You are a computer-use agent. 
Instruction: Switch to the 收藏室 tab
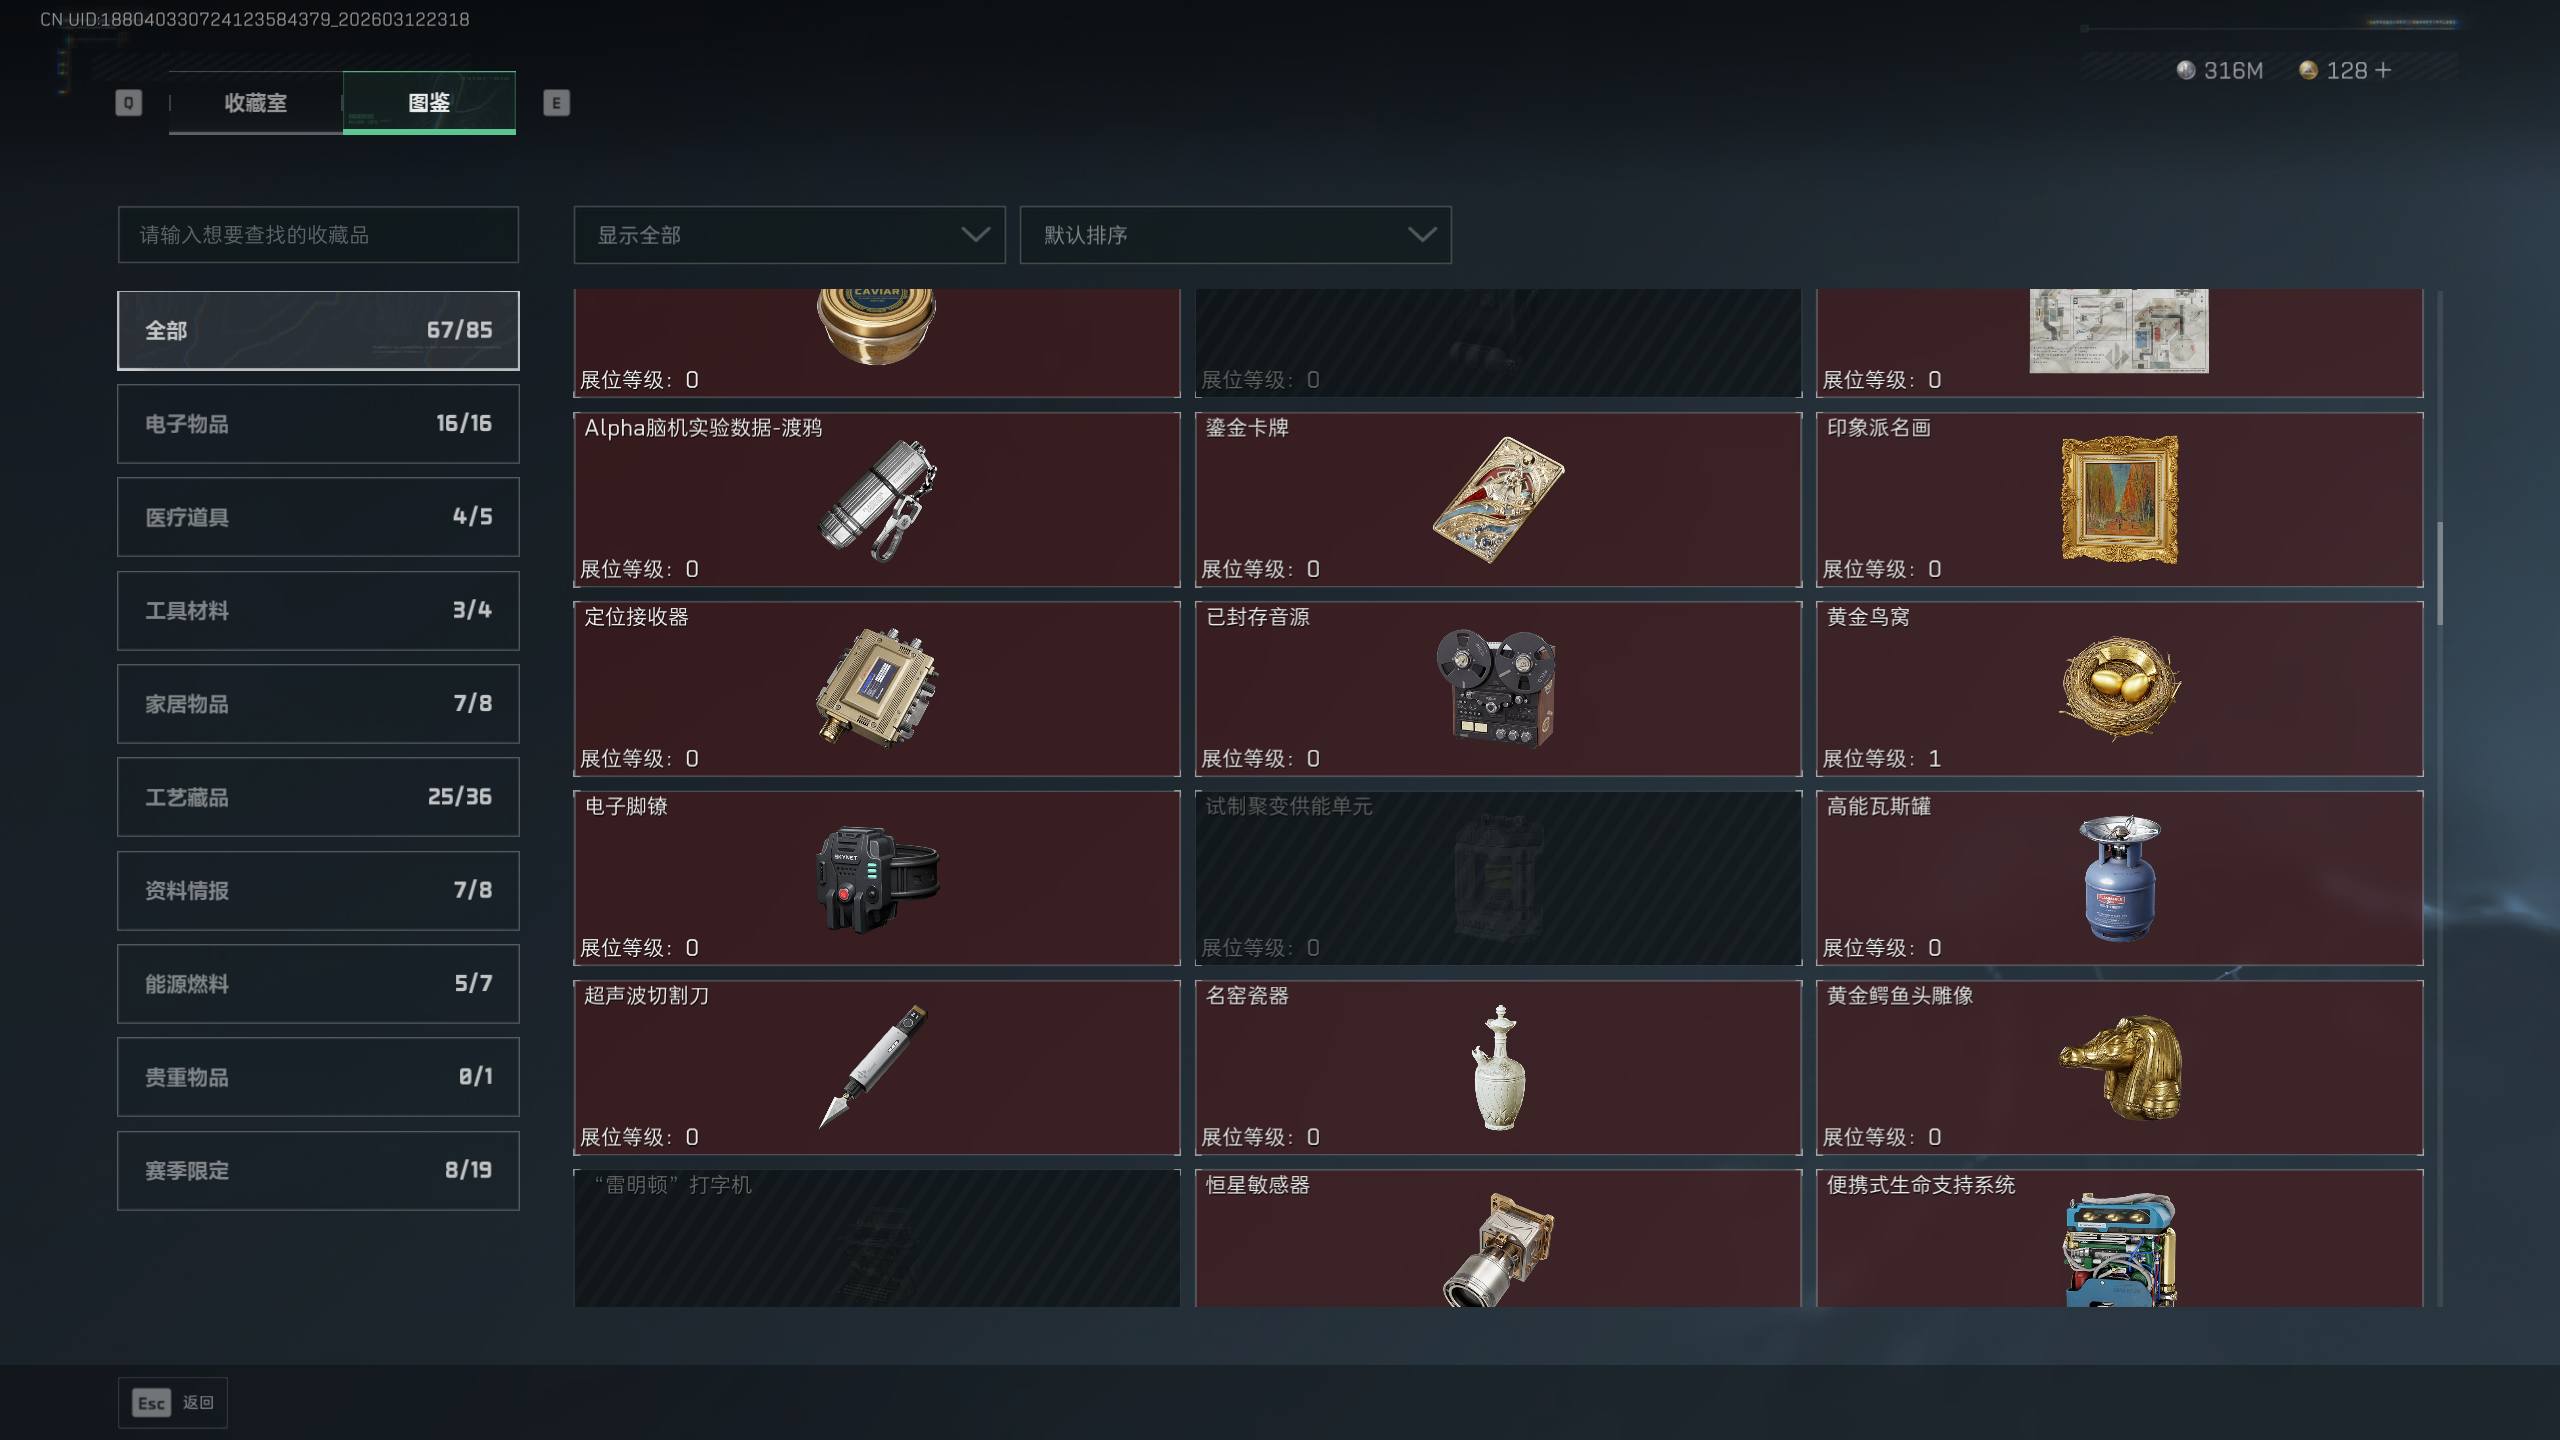[256, 103]
